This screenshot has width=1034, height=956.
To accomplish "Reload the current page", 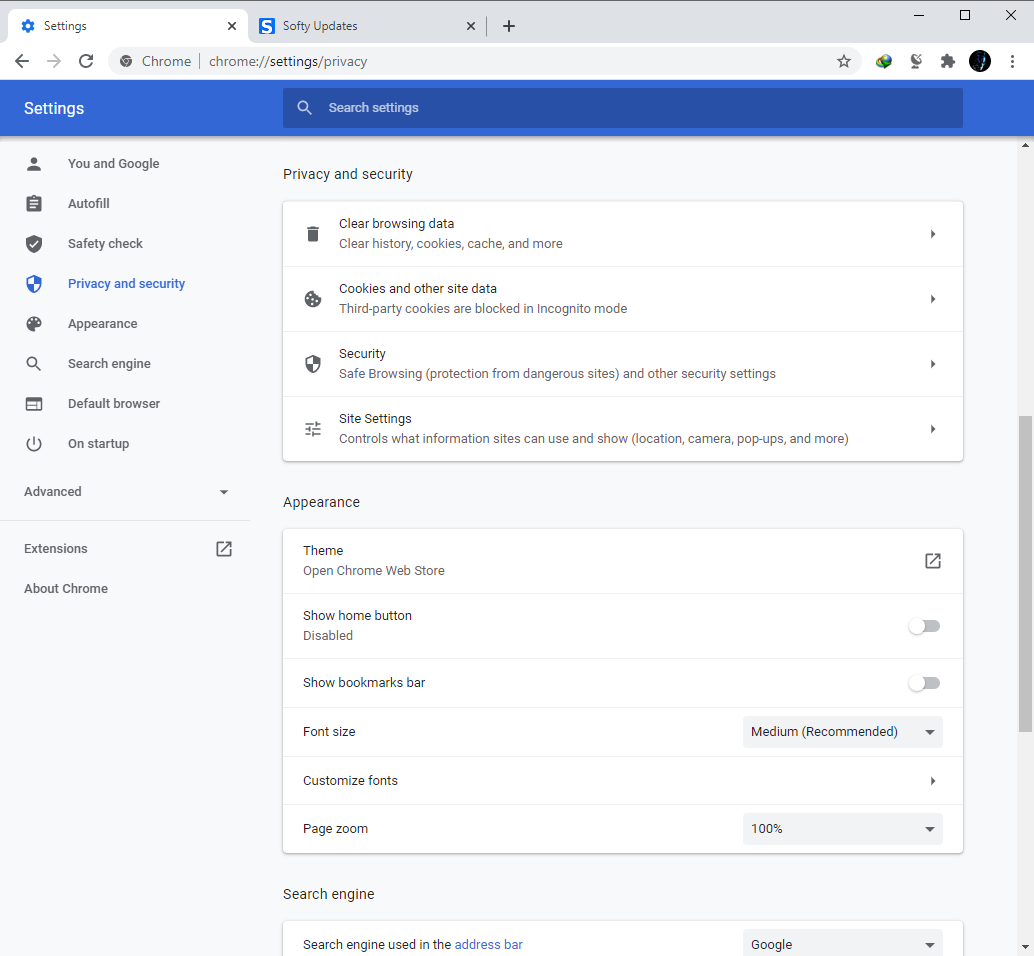I will (86, 61).
